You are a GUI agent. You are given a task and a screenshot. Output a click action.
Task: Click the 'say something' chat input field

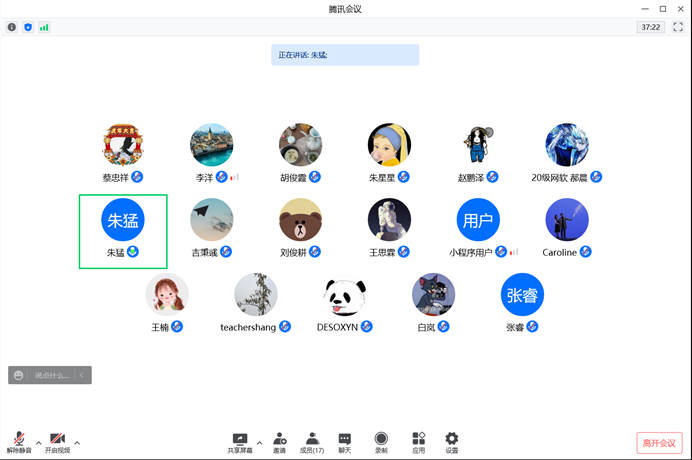click(51, 375)
